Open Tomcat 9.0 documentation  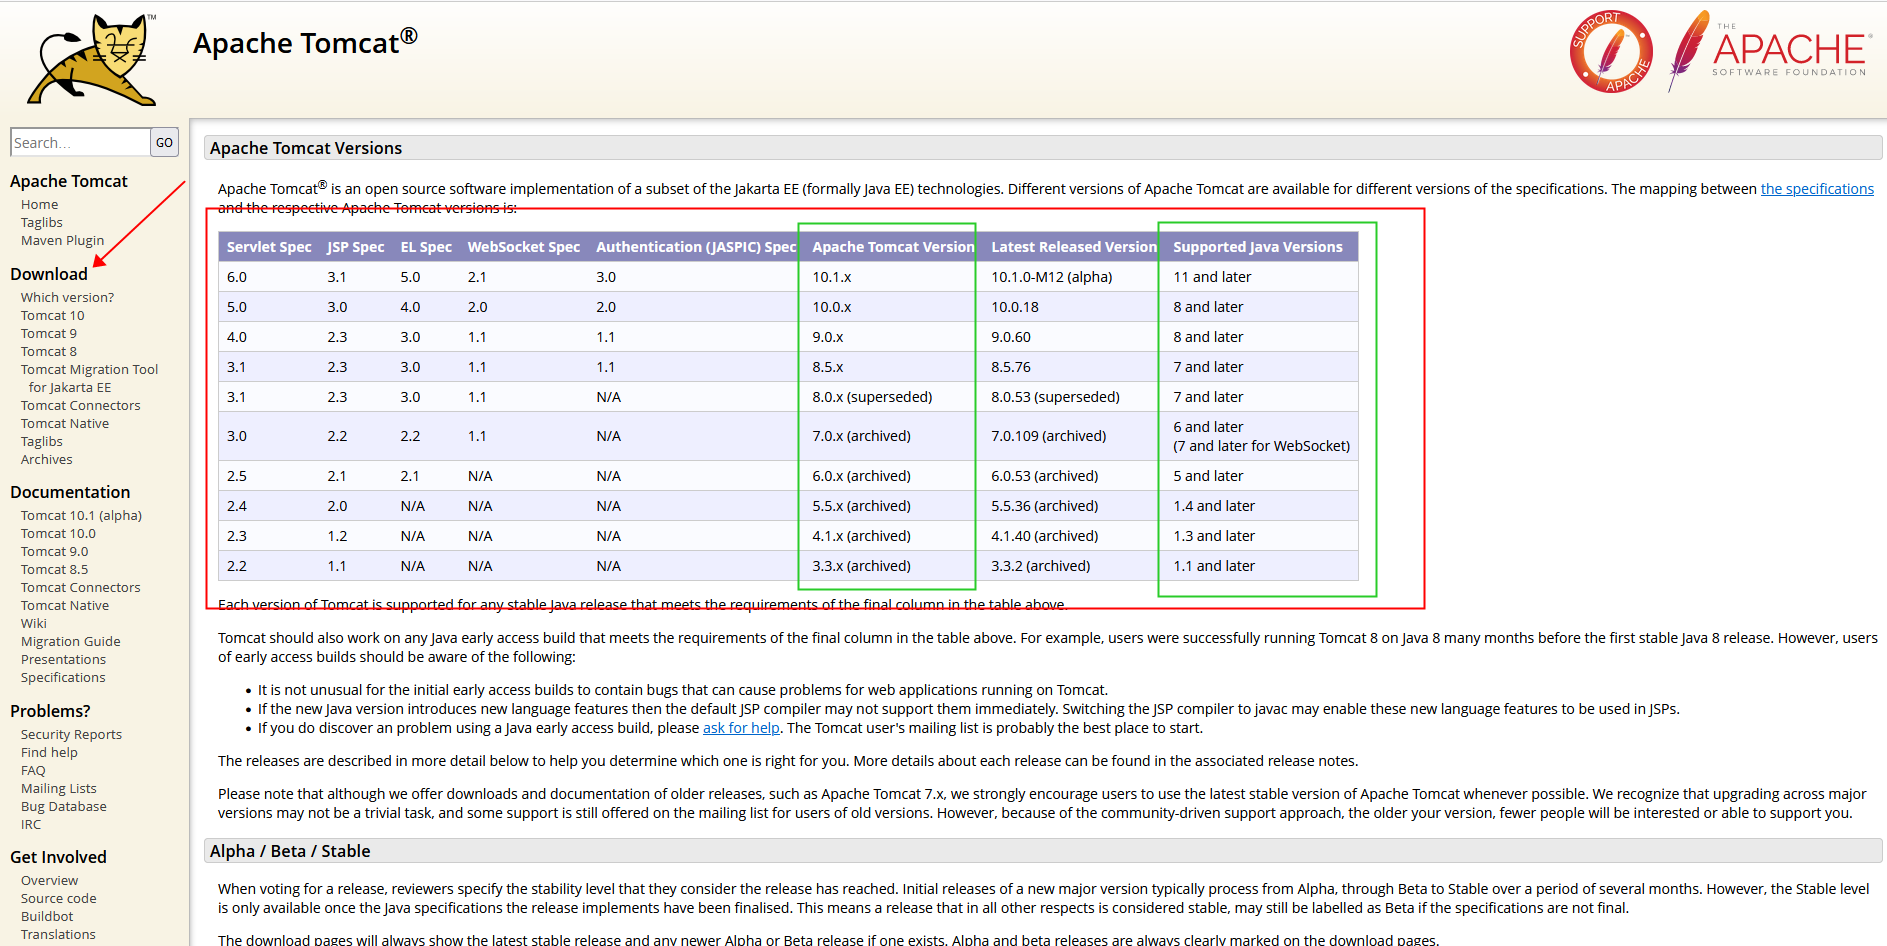click(x=55, y=551)
